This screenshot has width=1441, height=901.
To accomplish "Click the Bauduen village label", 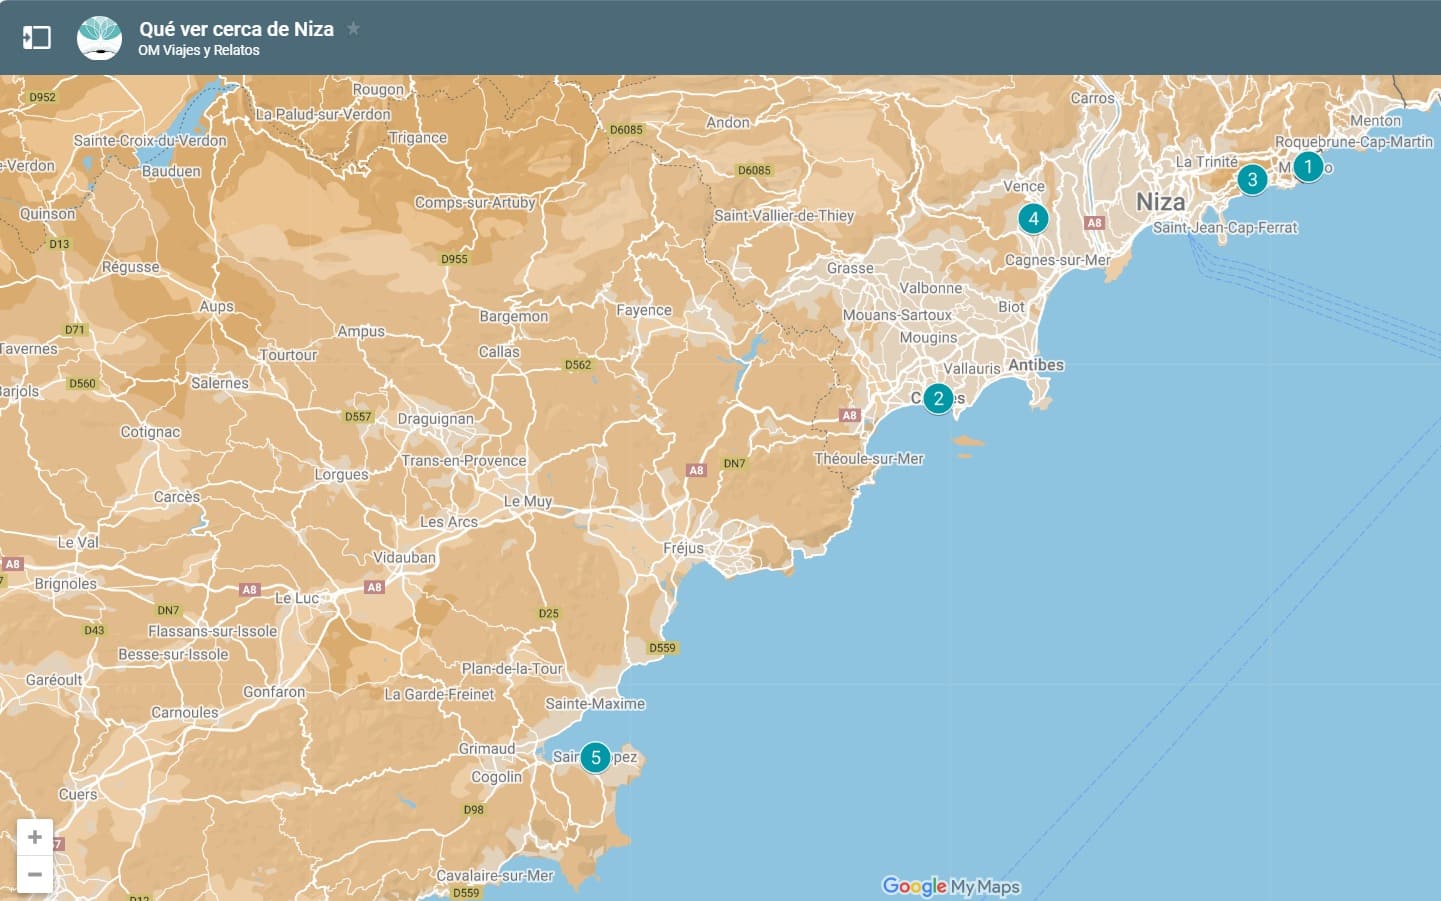I will pos(171,171).
